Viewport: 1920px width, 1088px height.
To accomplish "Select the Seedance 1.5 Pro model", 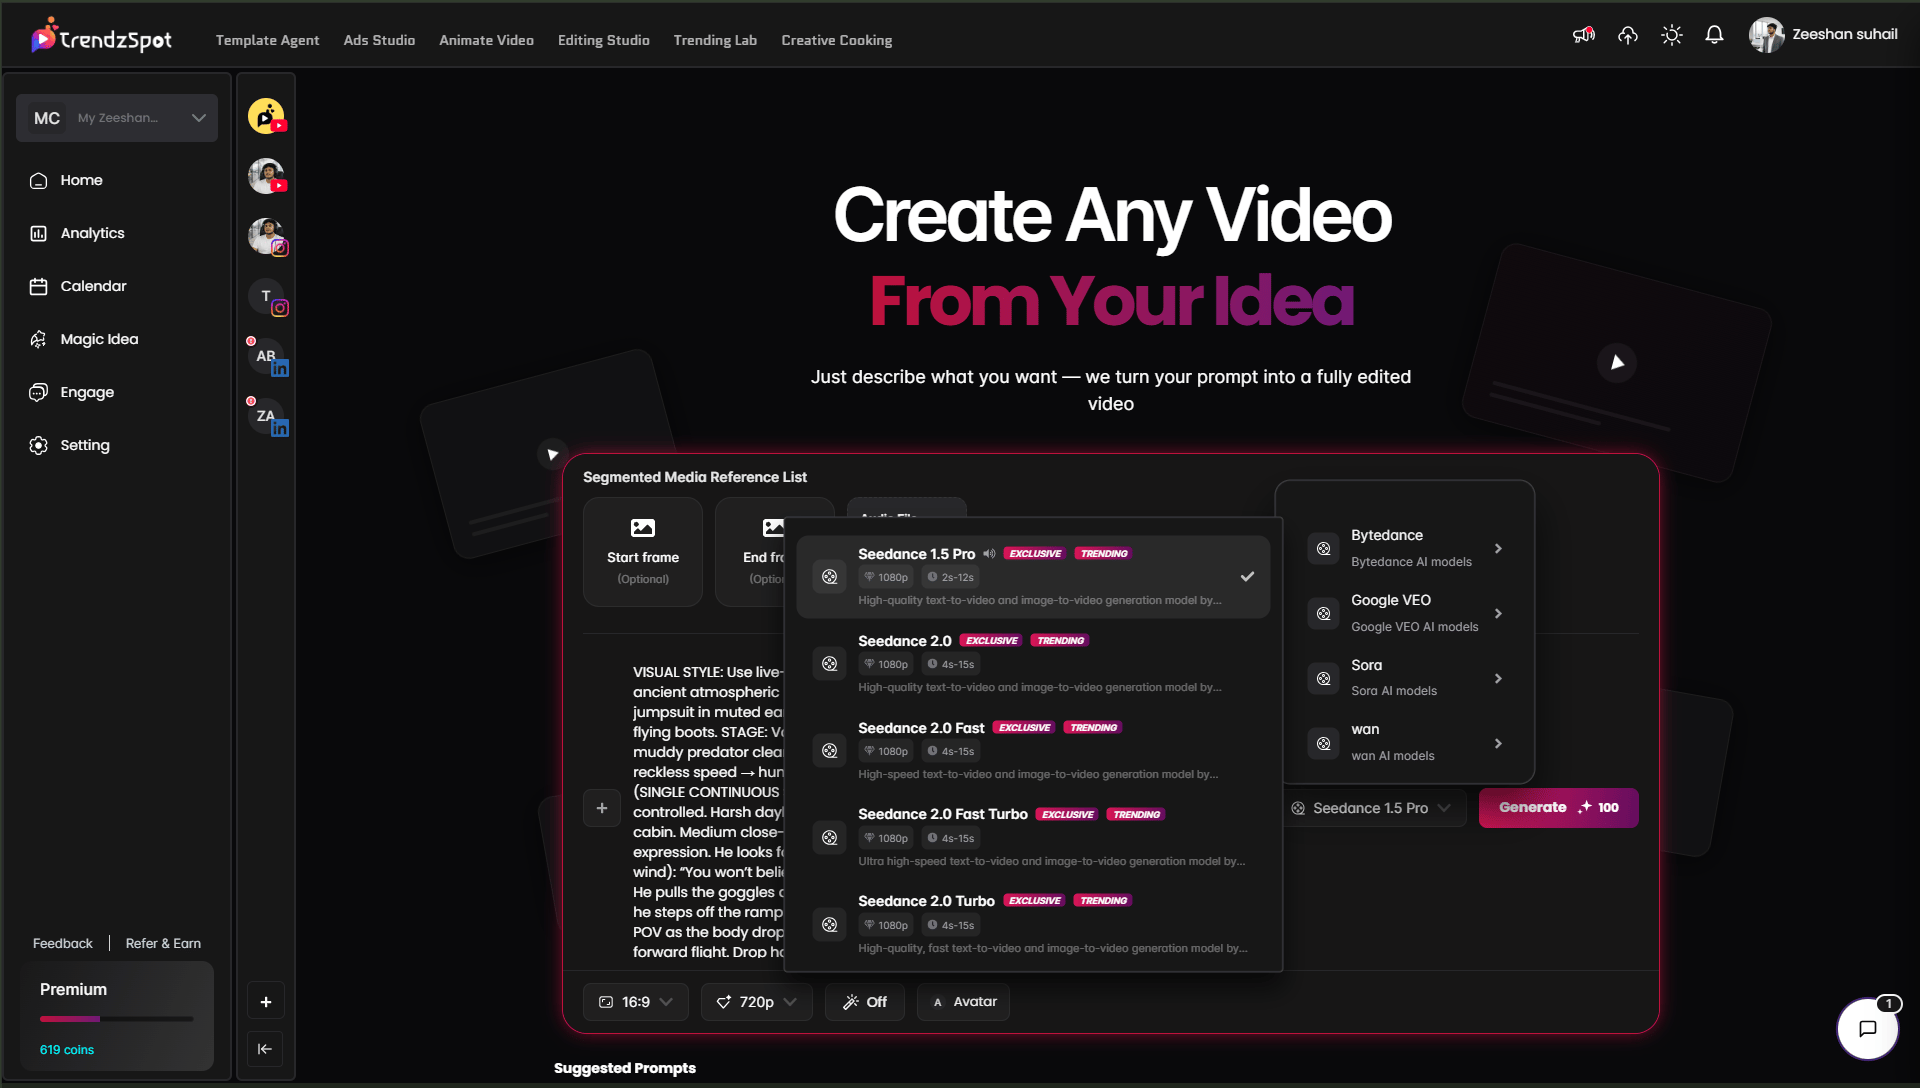I will (x=1033, y=577).
